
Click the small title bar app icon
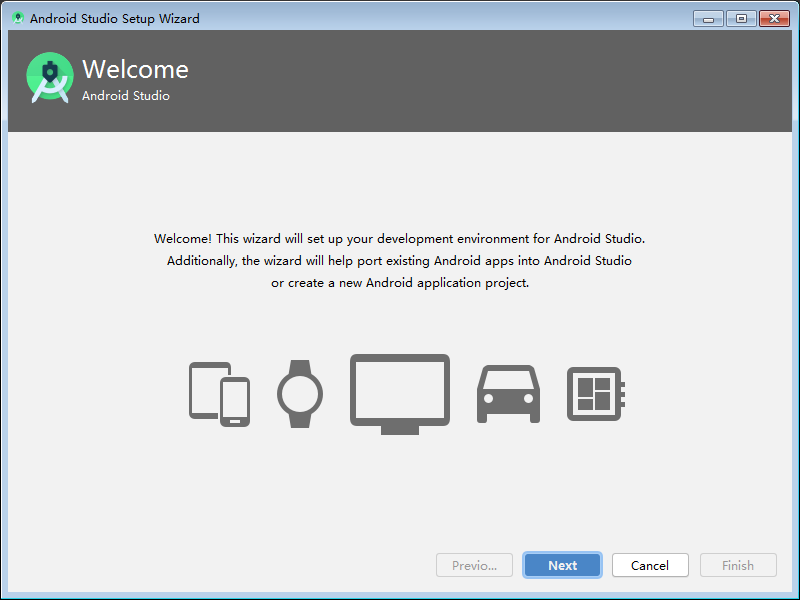tap(18, 18)
